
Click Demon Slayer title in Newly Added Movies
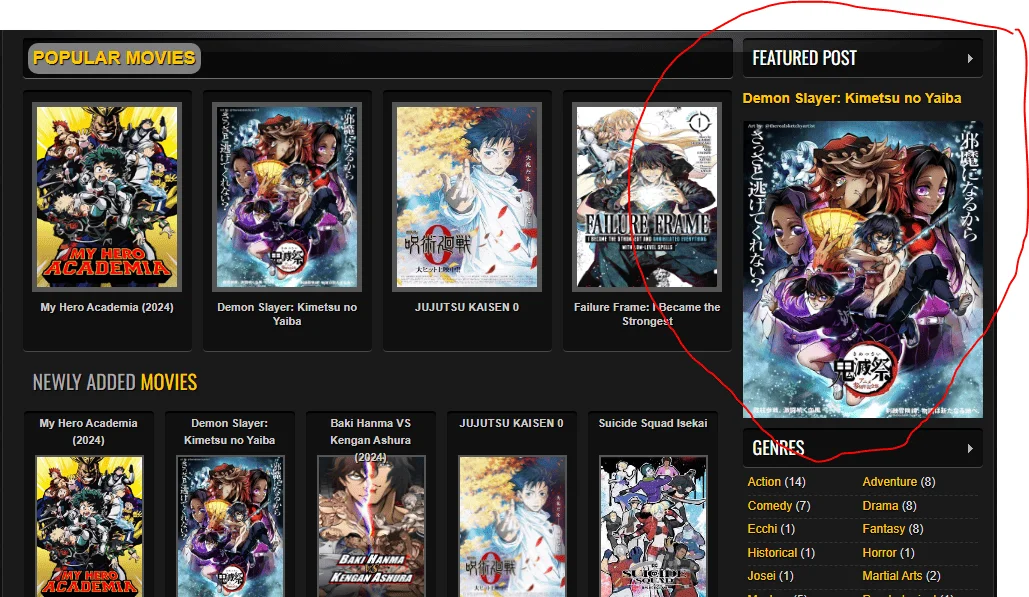click(x=230, y=432)
